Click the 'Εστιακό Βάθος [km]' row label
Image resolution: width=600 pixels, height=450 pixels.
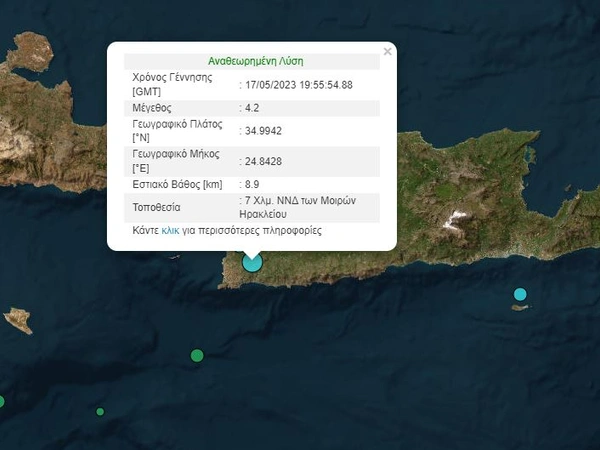[x=177, y=184]
